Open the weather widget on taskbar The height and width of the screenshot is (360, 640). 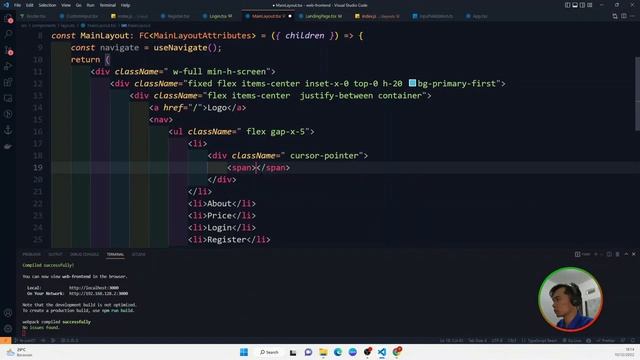[x=20, y=352]
